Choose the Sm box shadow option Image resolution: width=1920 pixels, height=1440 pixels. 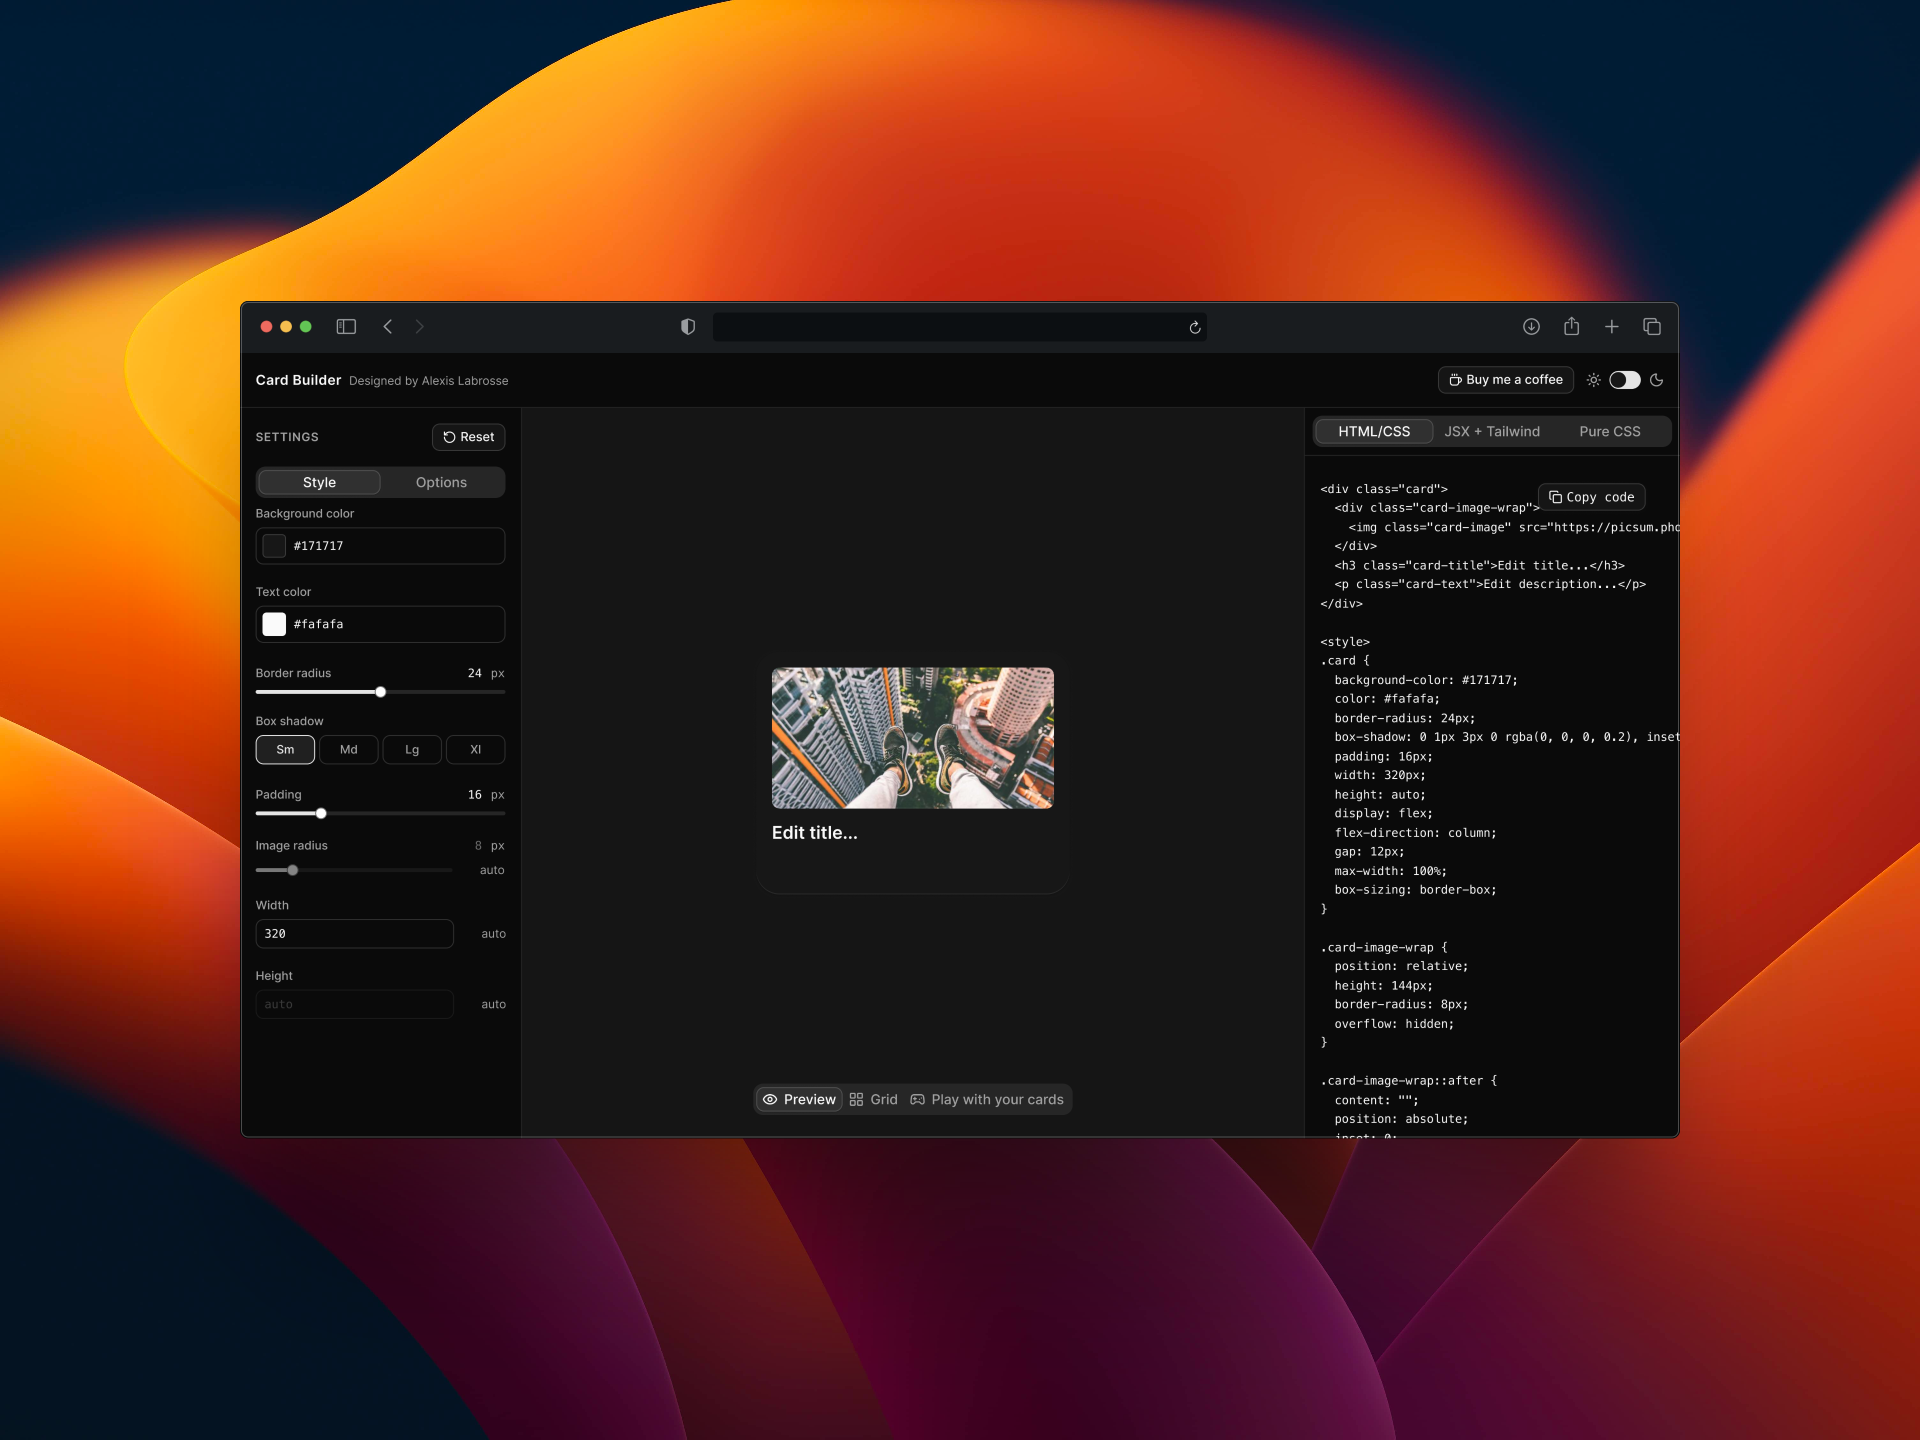285,750
